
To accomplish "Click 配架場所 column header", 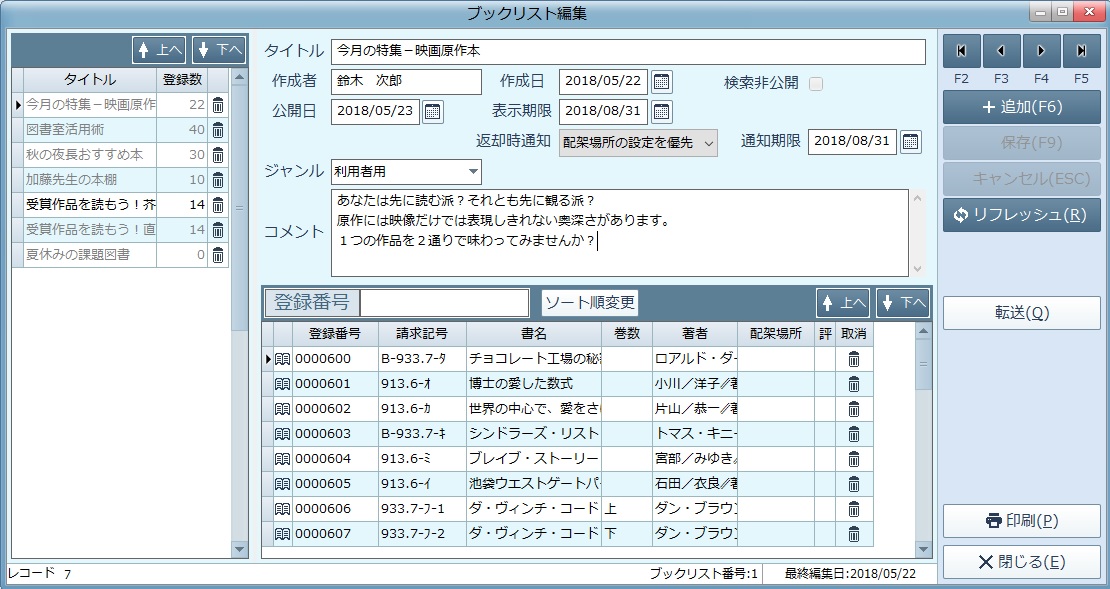I will click(x=776, y=333).
